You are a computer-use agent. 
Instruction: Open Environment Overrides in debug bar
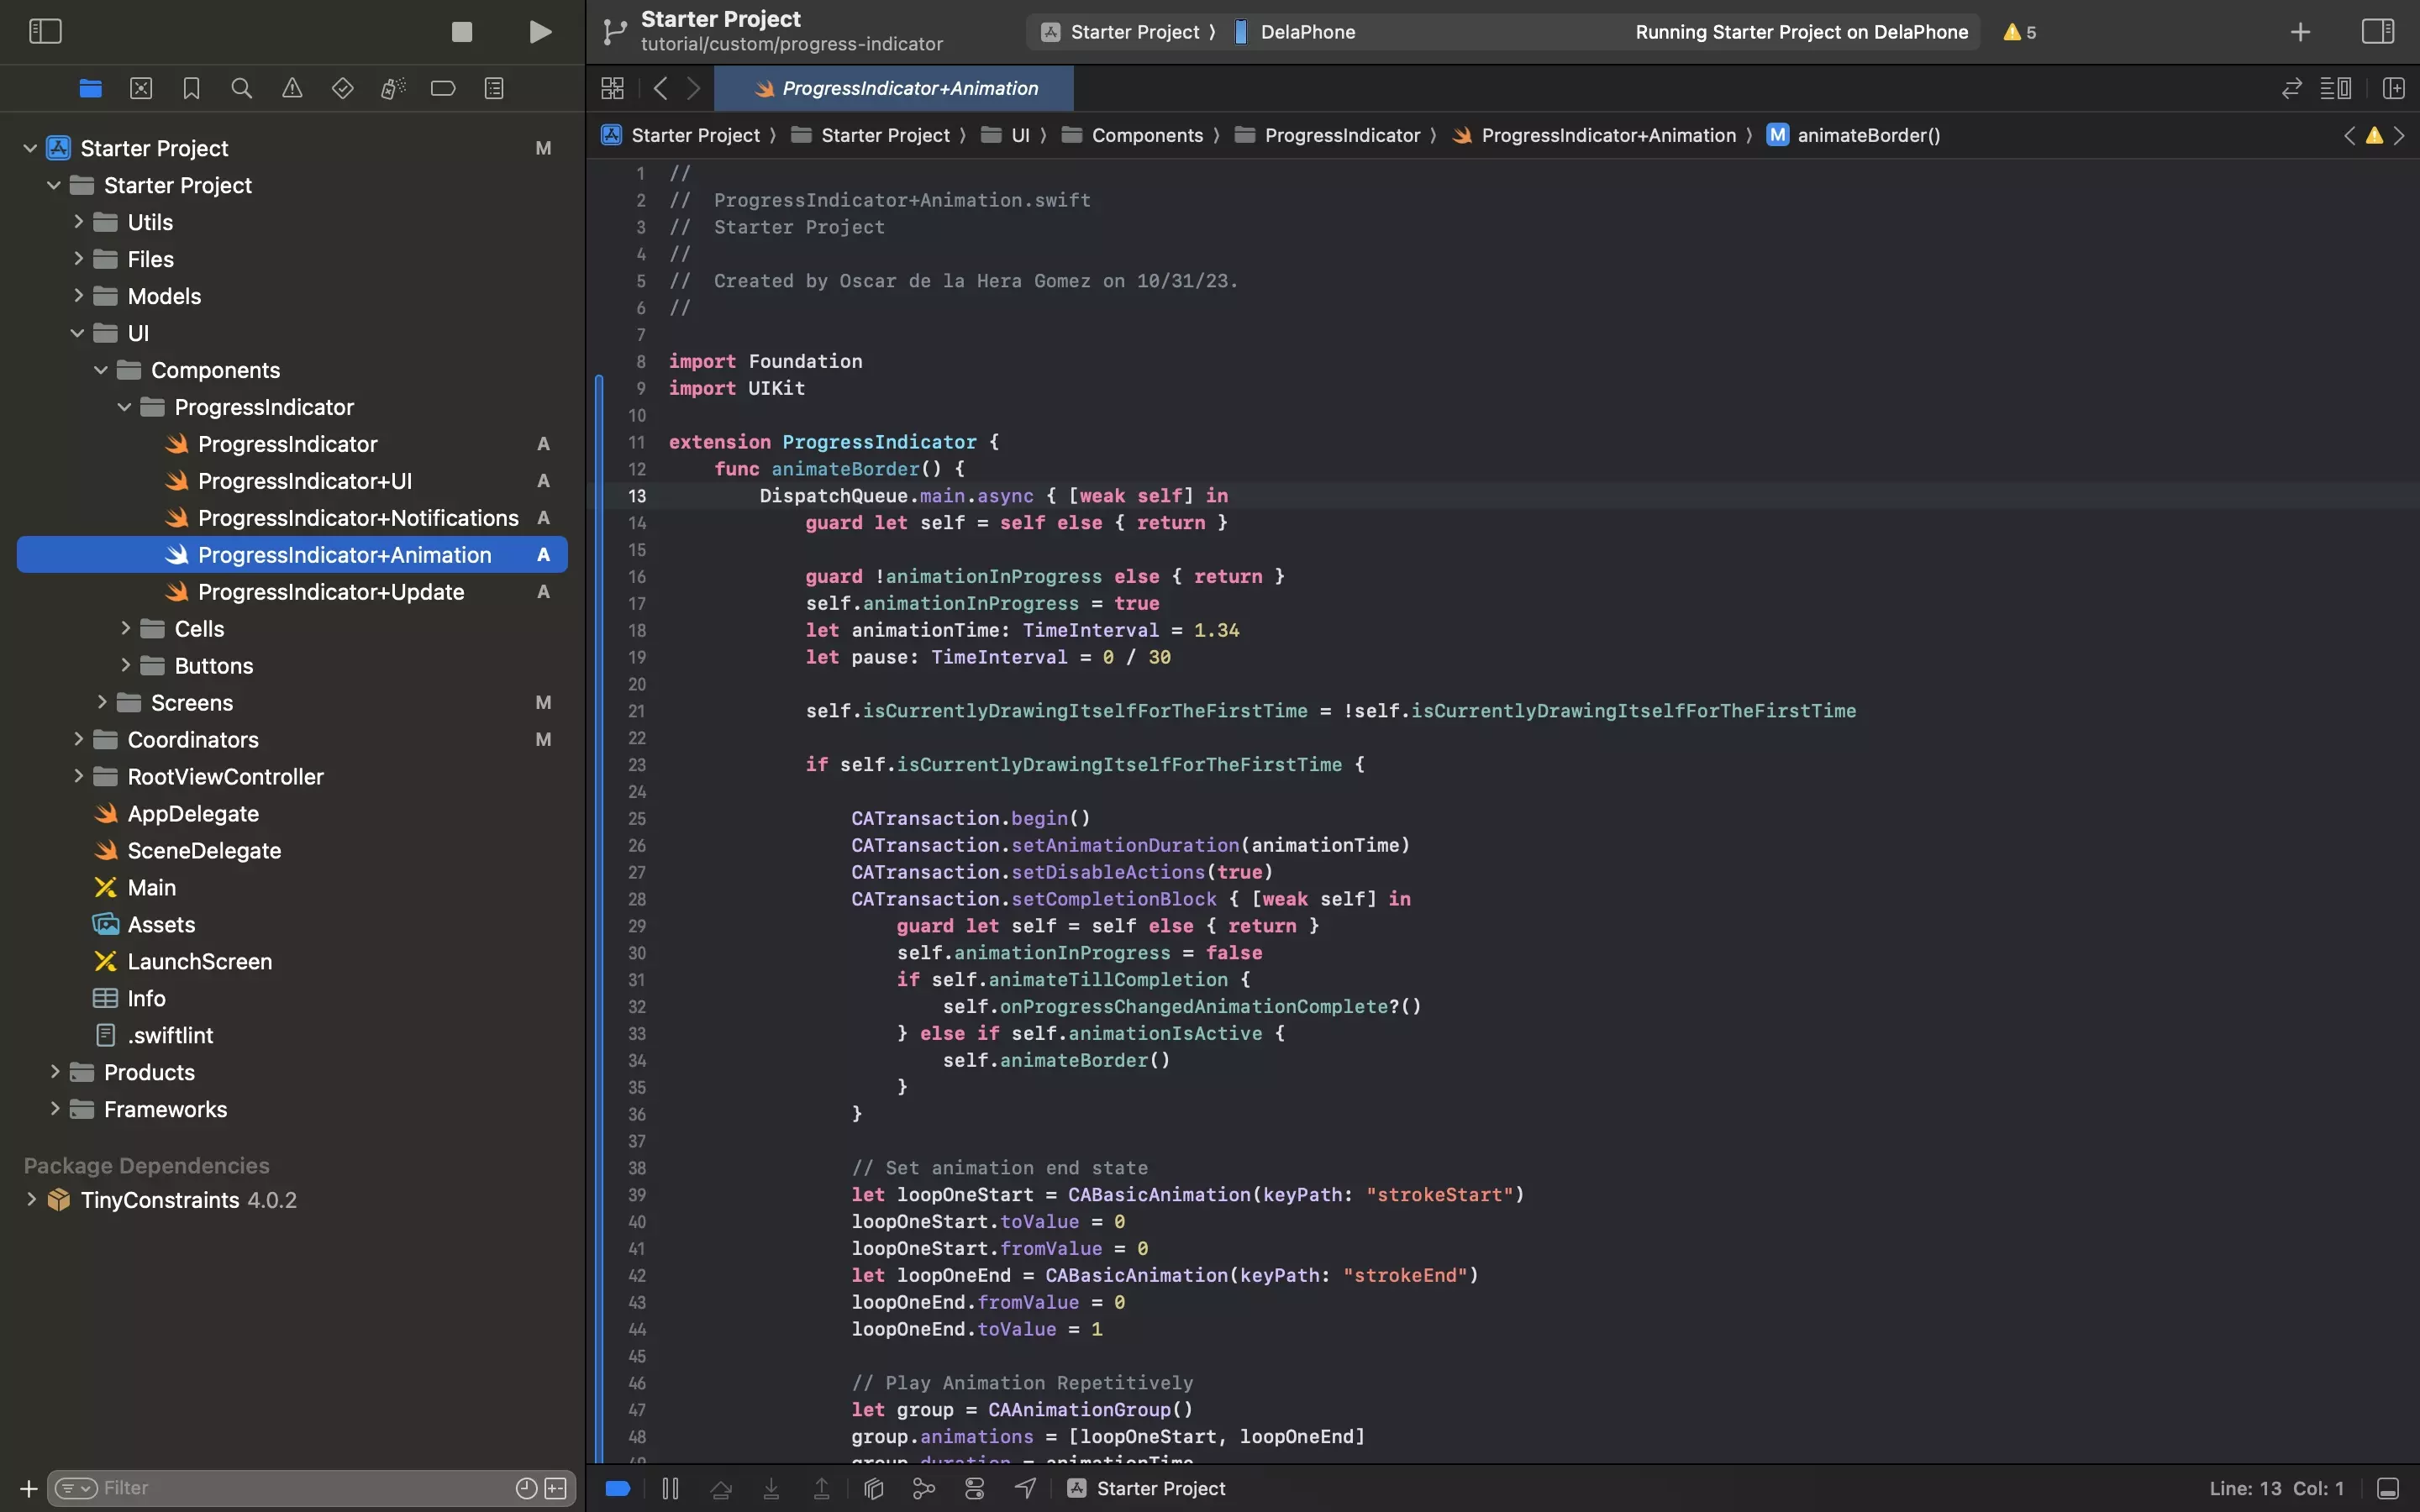coord(974,1488)
